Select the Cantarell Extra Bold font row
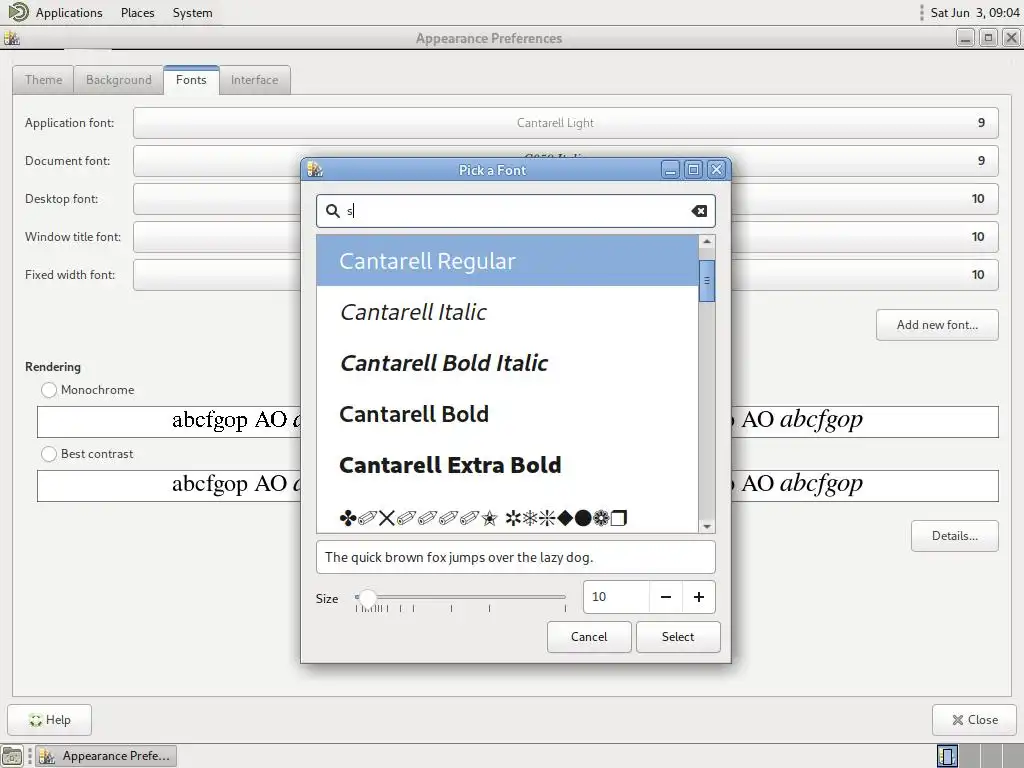 click(507, 464)
